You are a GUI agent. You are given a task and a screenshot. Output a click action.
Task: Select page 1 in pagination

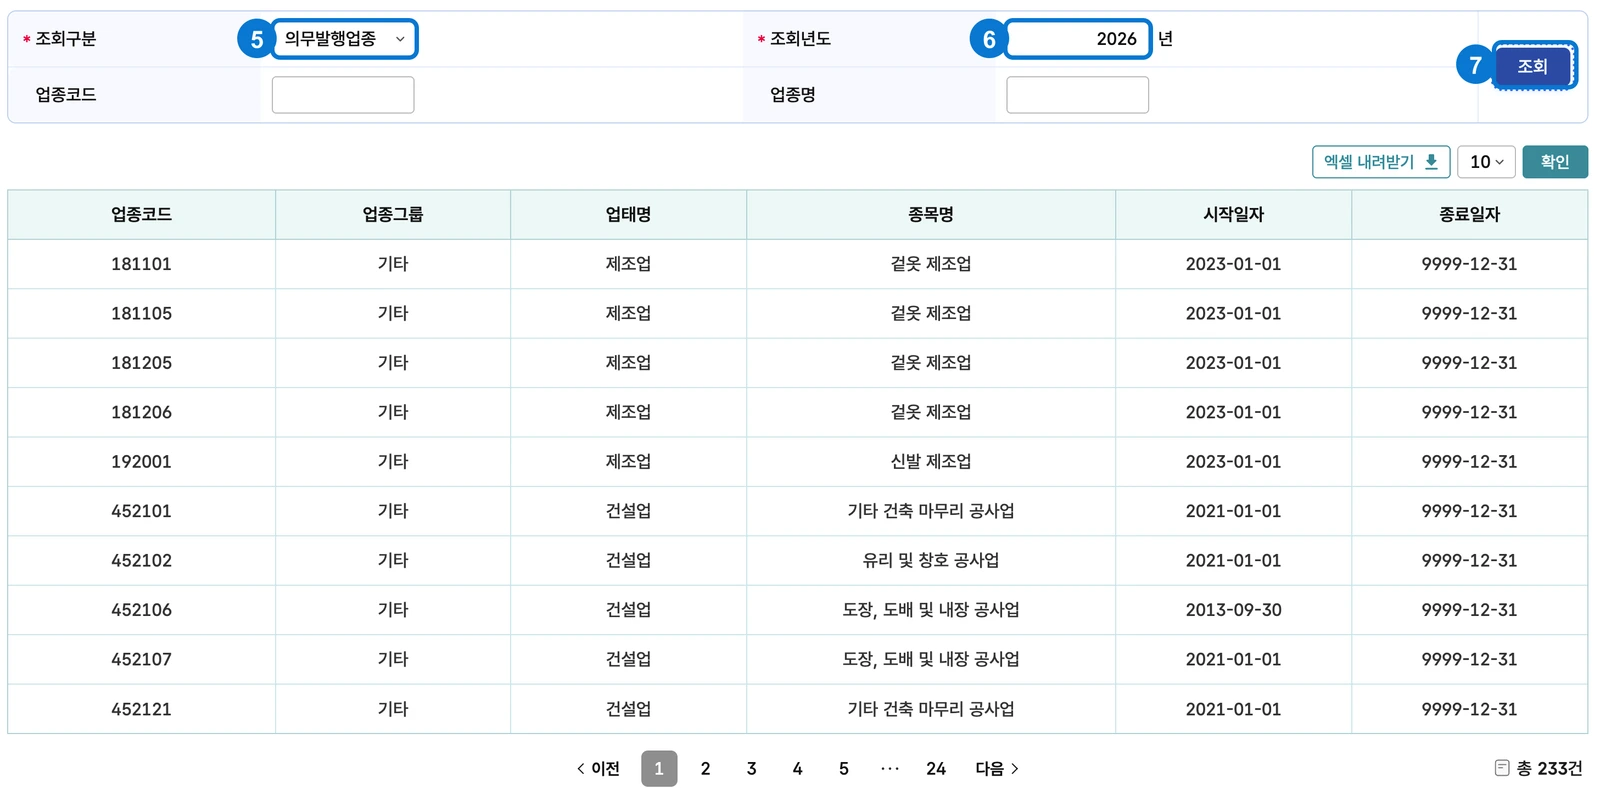click(x=659, y=769)
